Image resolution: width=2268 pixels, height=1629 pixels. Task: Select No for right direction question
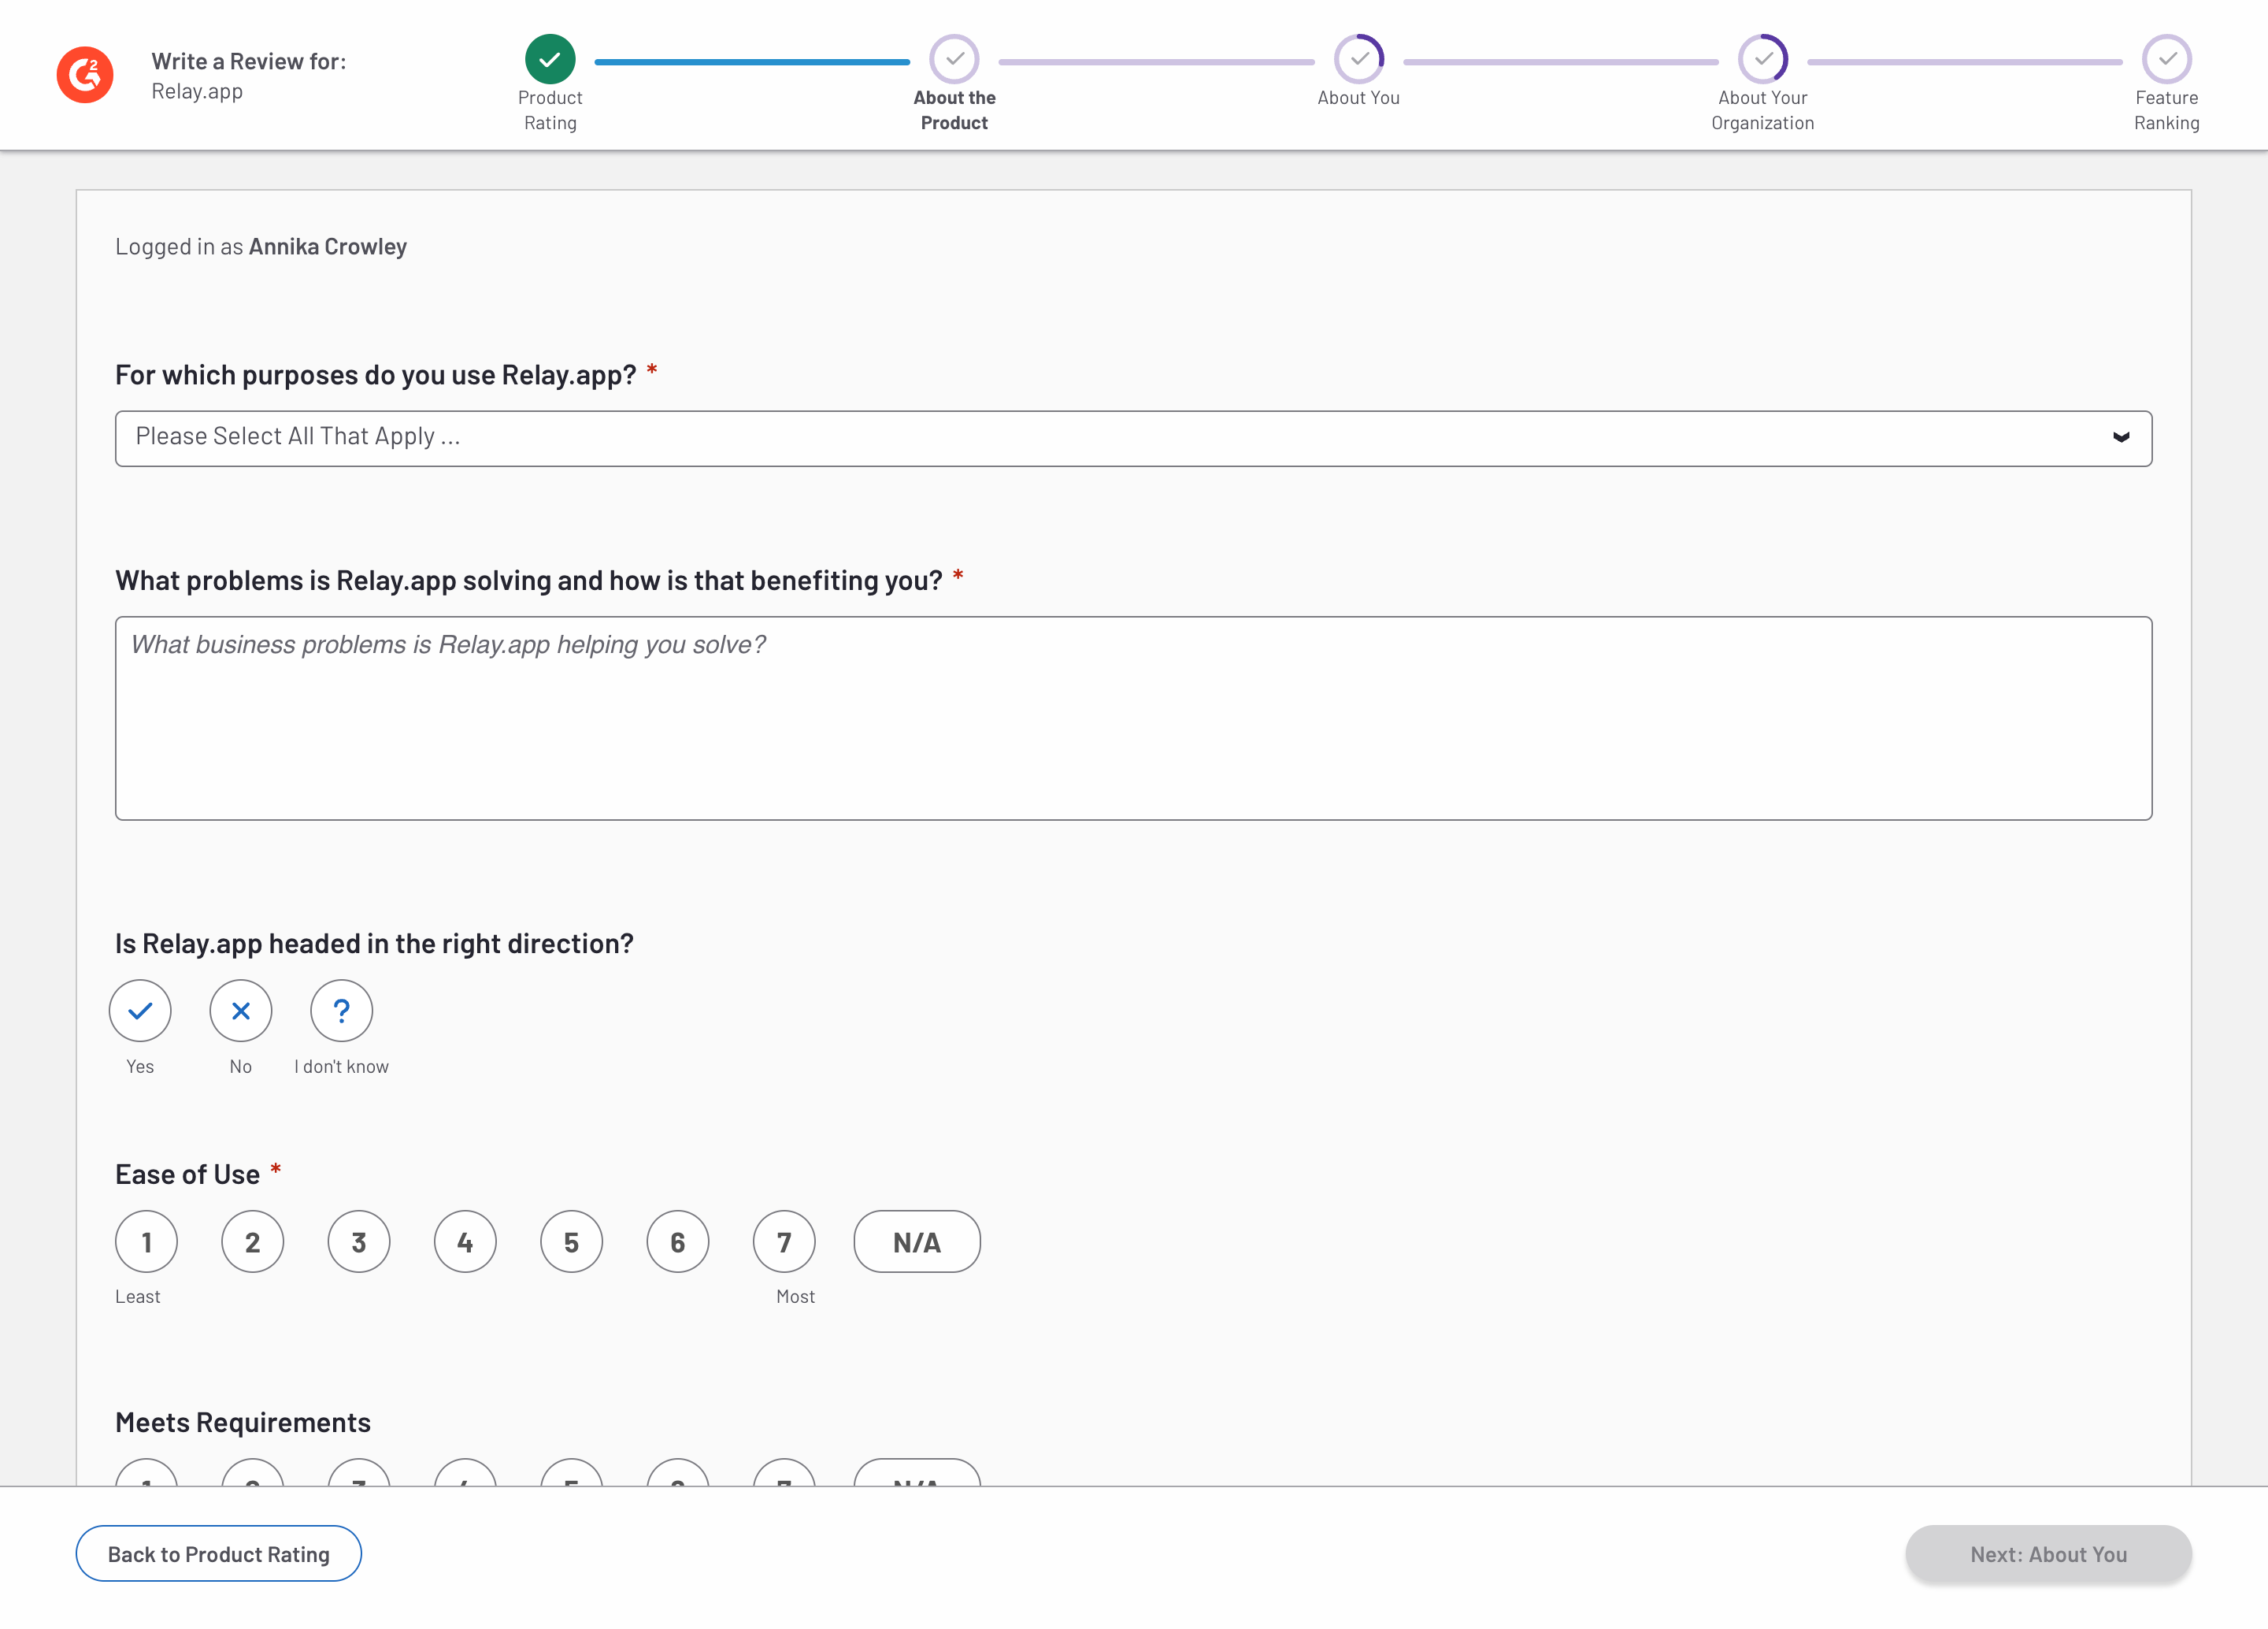coord(241,1010)
